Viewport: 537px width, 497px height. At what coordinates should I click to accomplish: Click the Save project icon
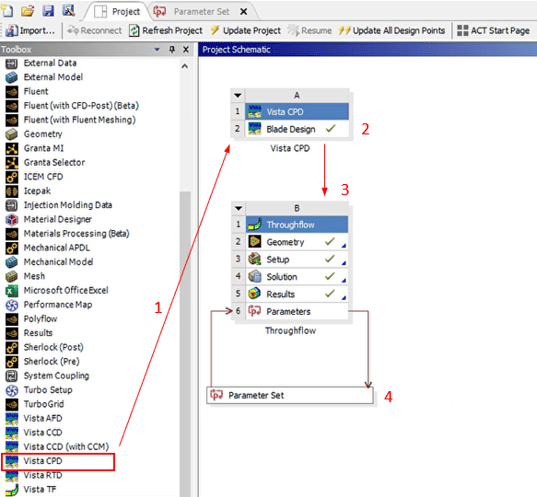click(x=48, y=11)
